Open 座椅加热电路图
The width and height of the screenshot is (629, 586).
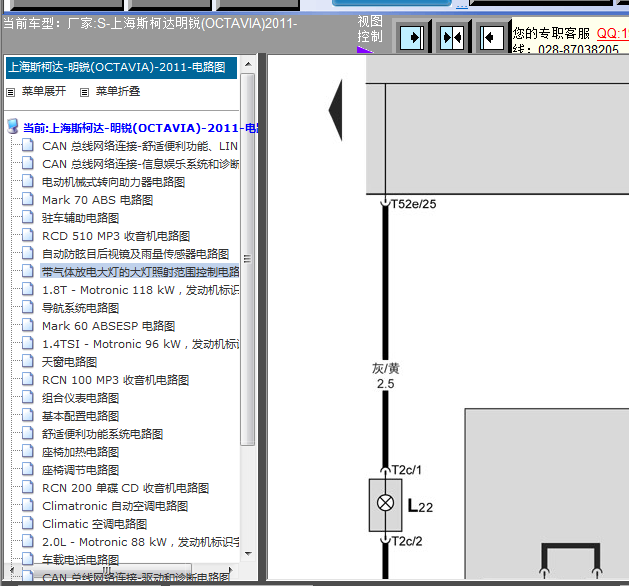(81, 452)
